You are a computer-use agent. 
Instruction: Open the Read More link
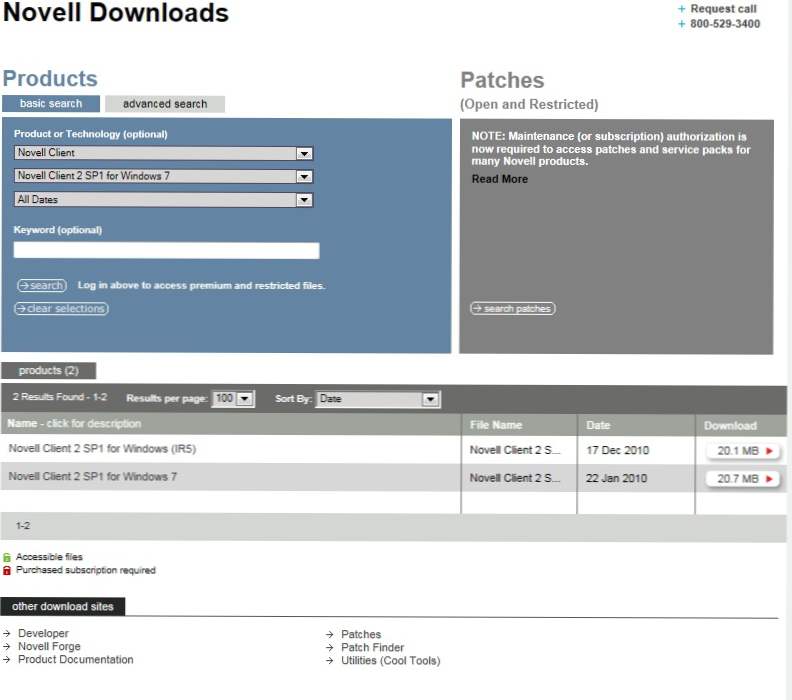coord(500,179)
